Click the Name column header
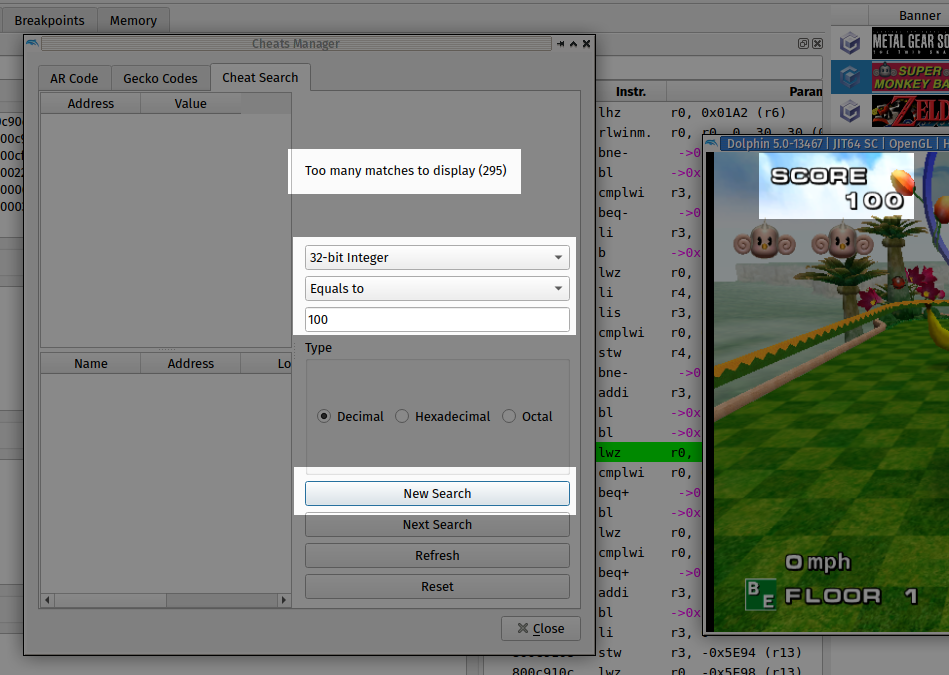 point(91,363)
